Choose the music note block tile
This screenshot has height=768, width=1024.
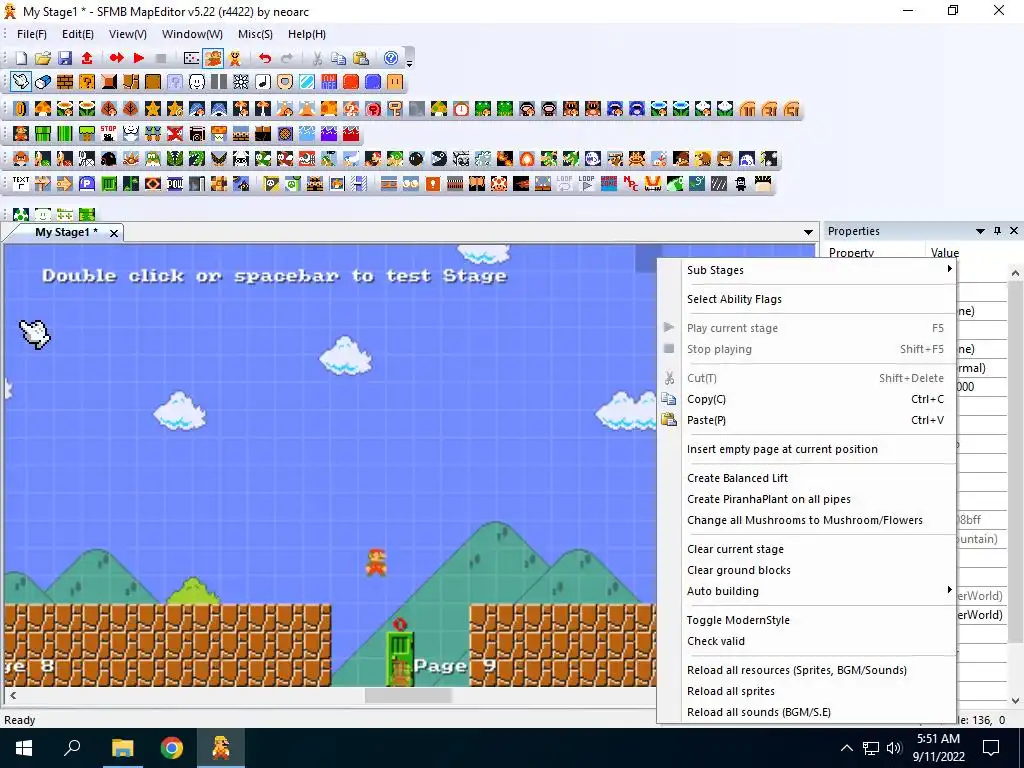[x=263, y=82]
